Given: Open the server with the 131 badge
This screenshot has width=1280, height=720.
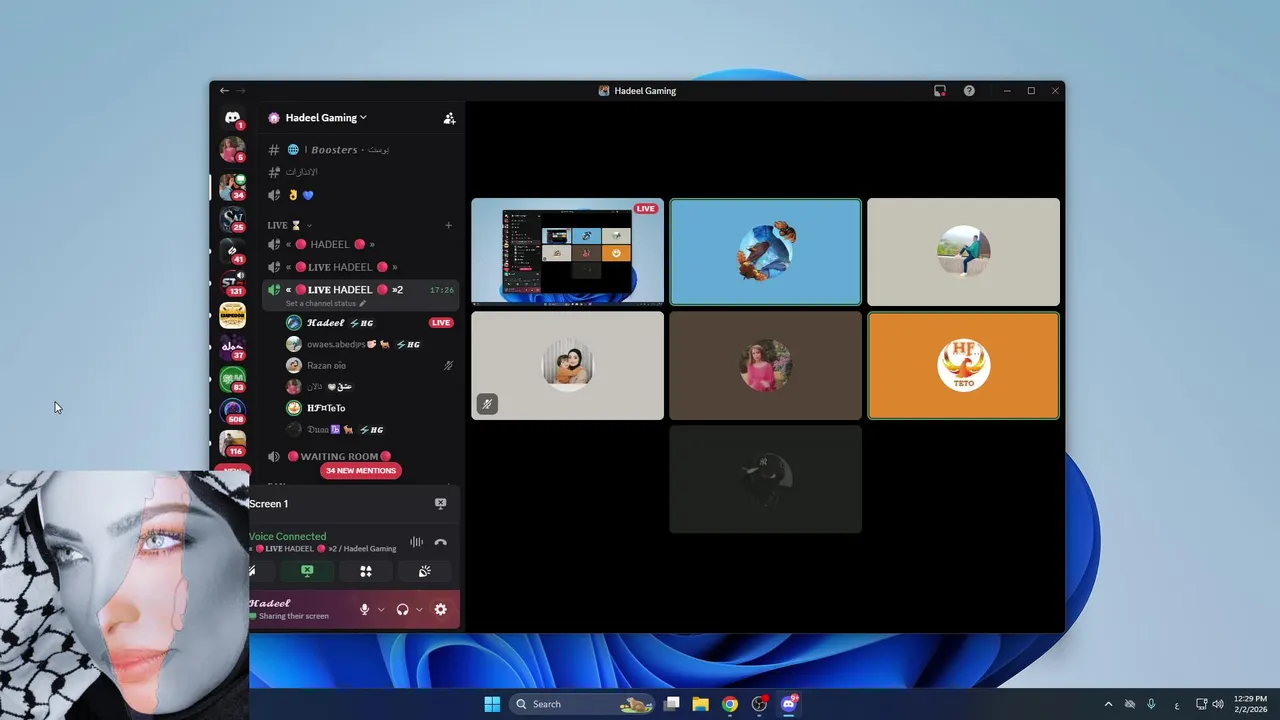Looking at the screenshot, I should (x=232, y=283).
